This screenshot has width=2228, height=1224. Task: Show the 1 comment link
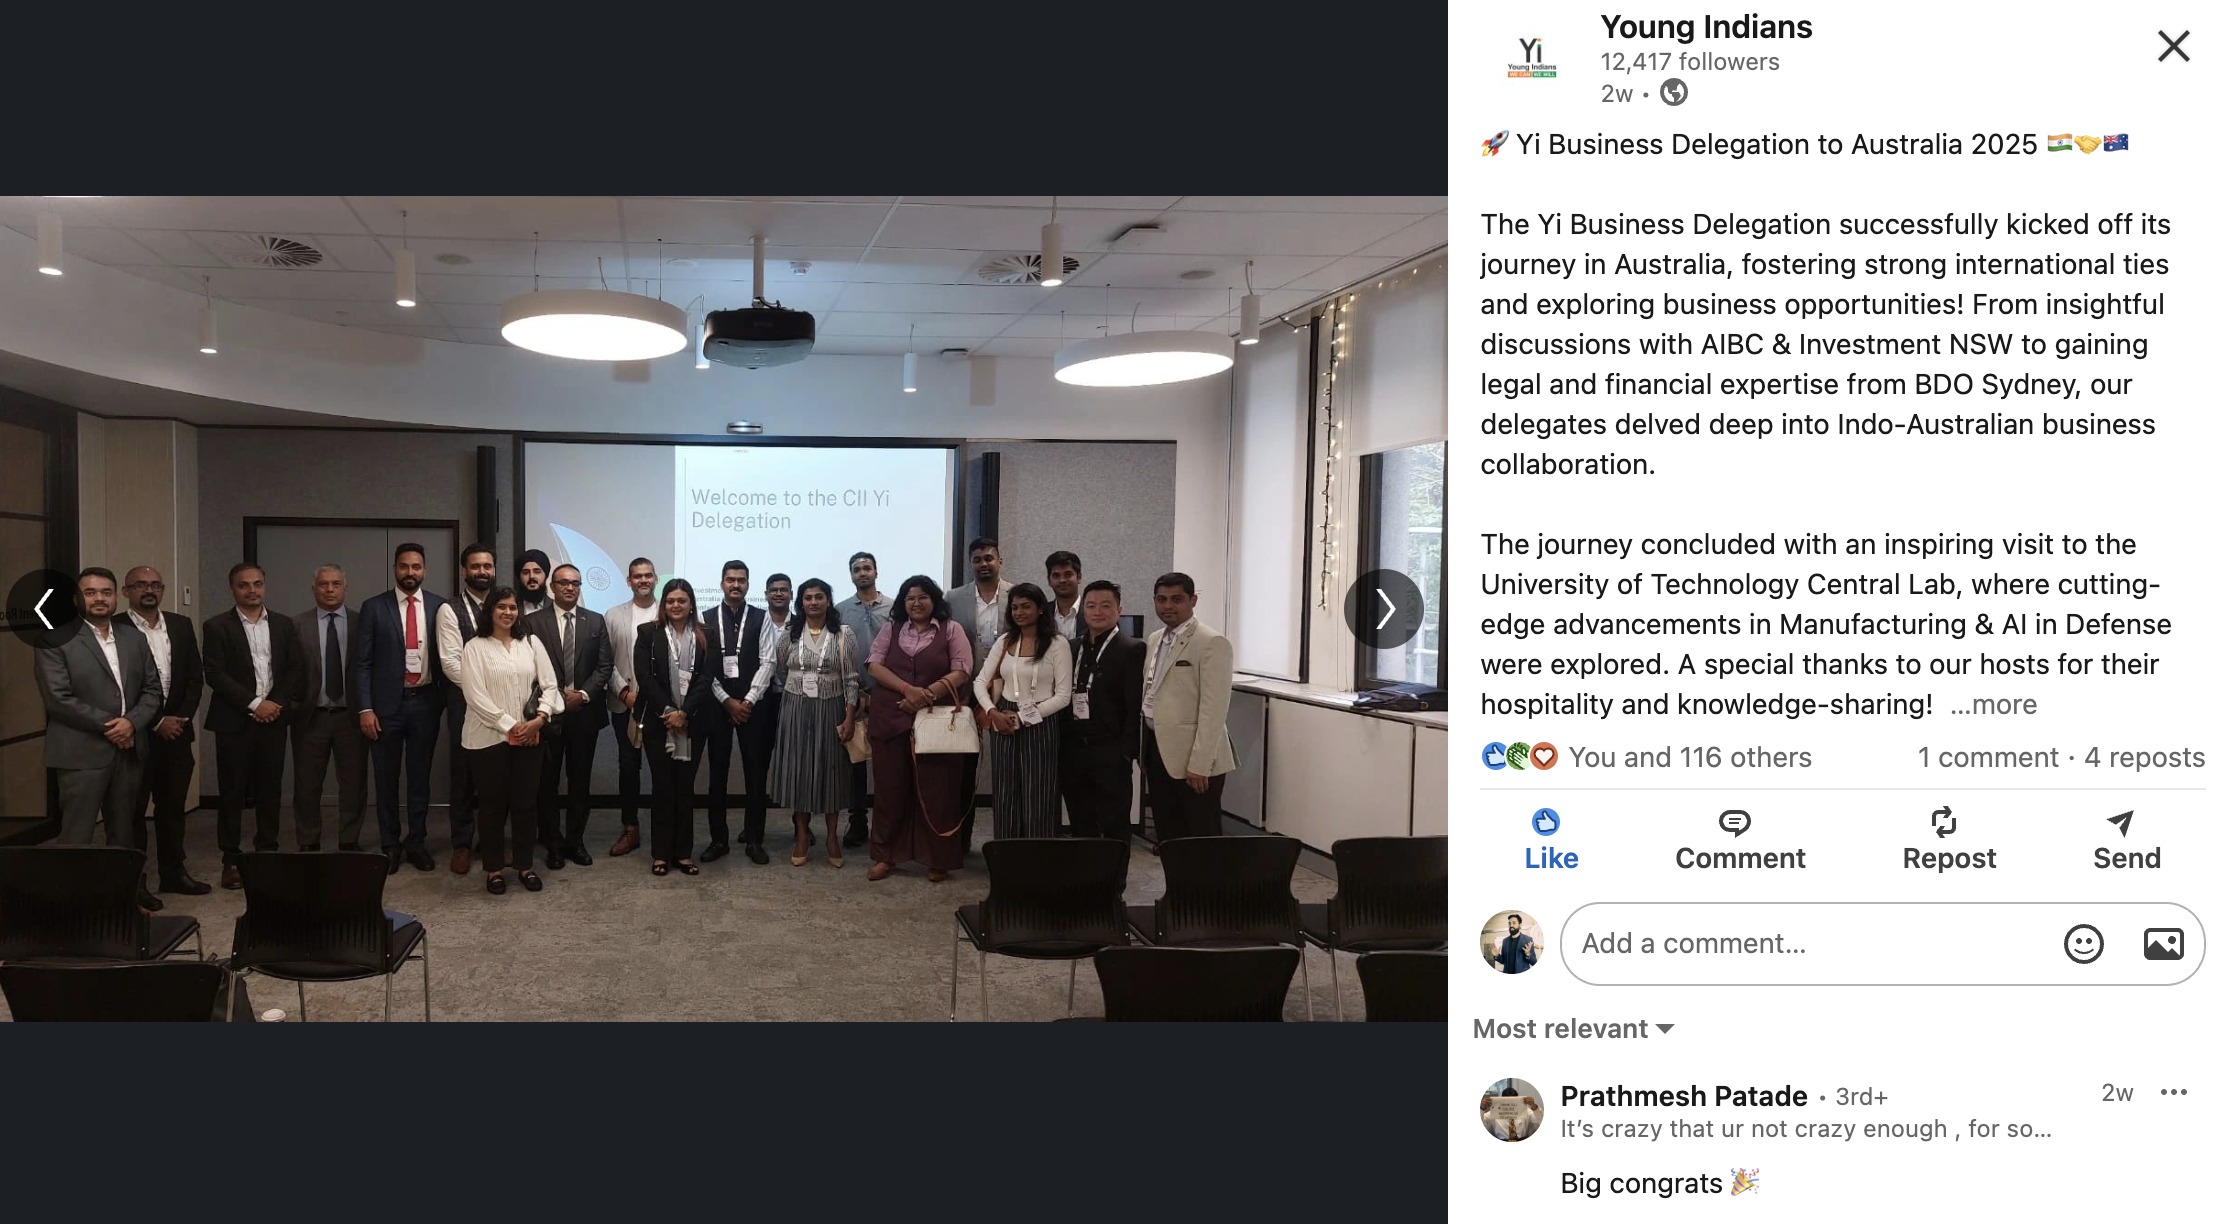click(1987, 757)
